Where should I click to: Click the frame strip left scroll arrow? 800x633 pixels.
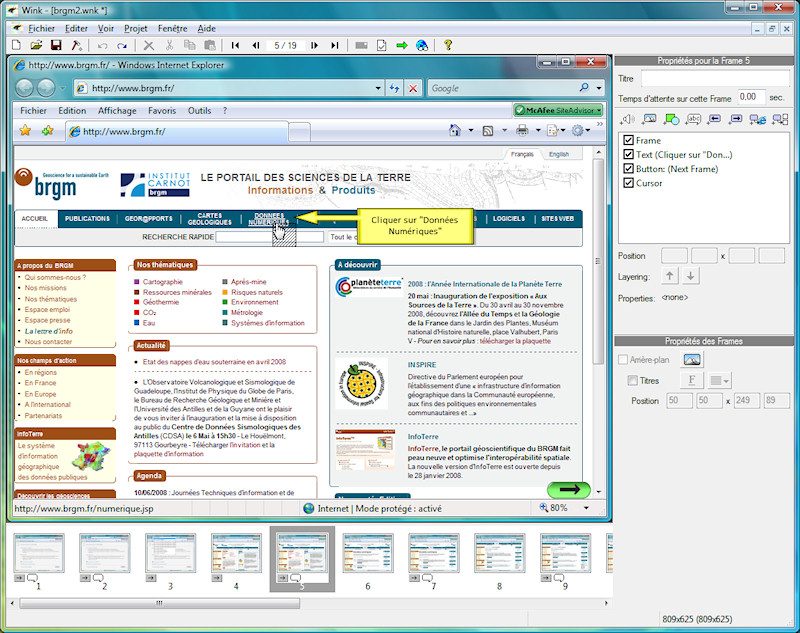tap(12, 603)
